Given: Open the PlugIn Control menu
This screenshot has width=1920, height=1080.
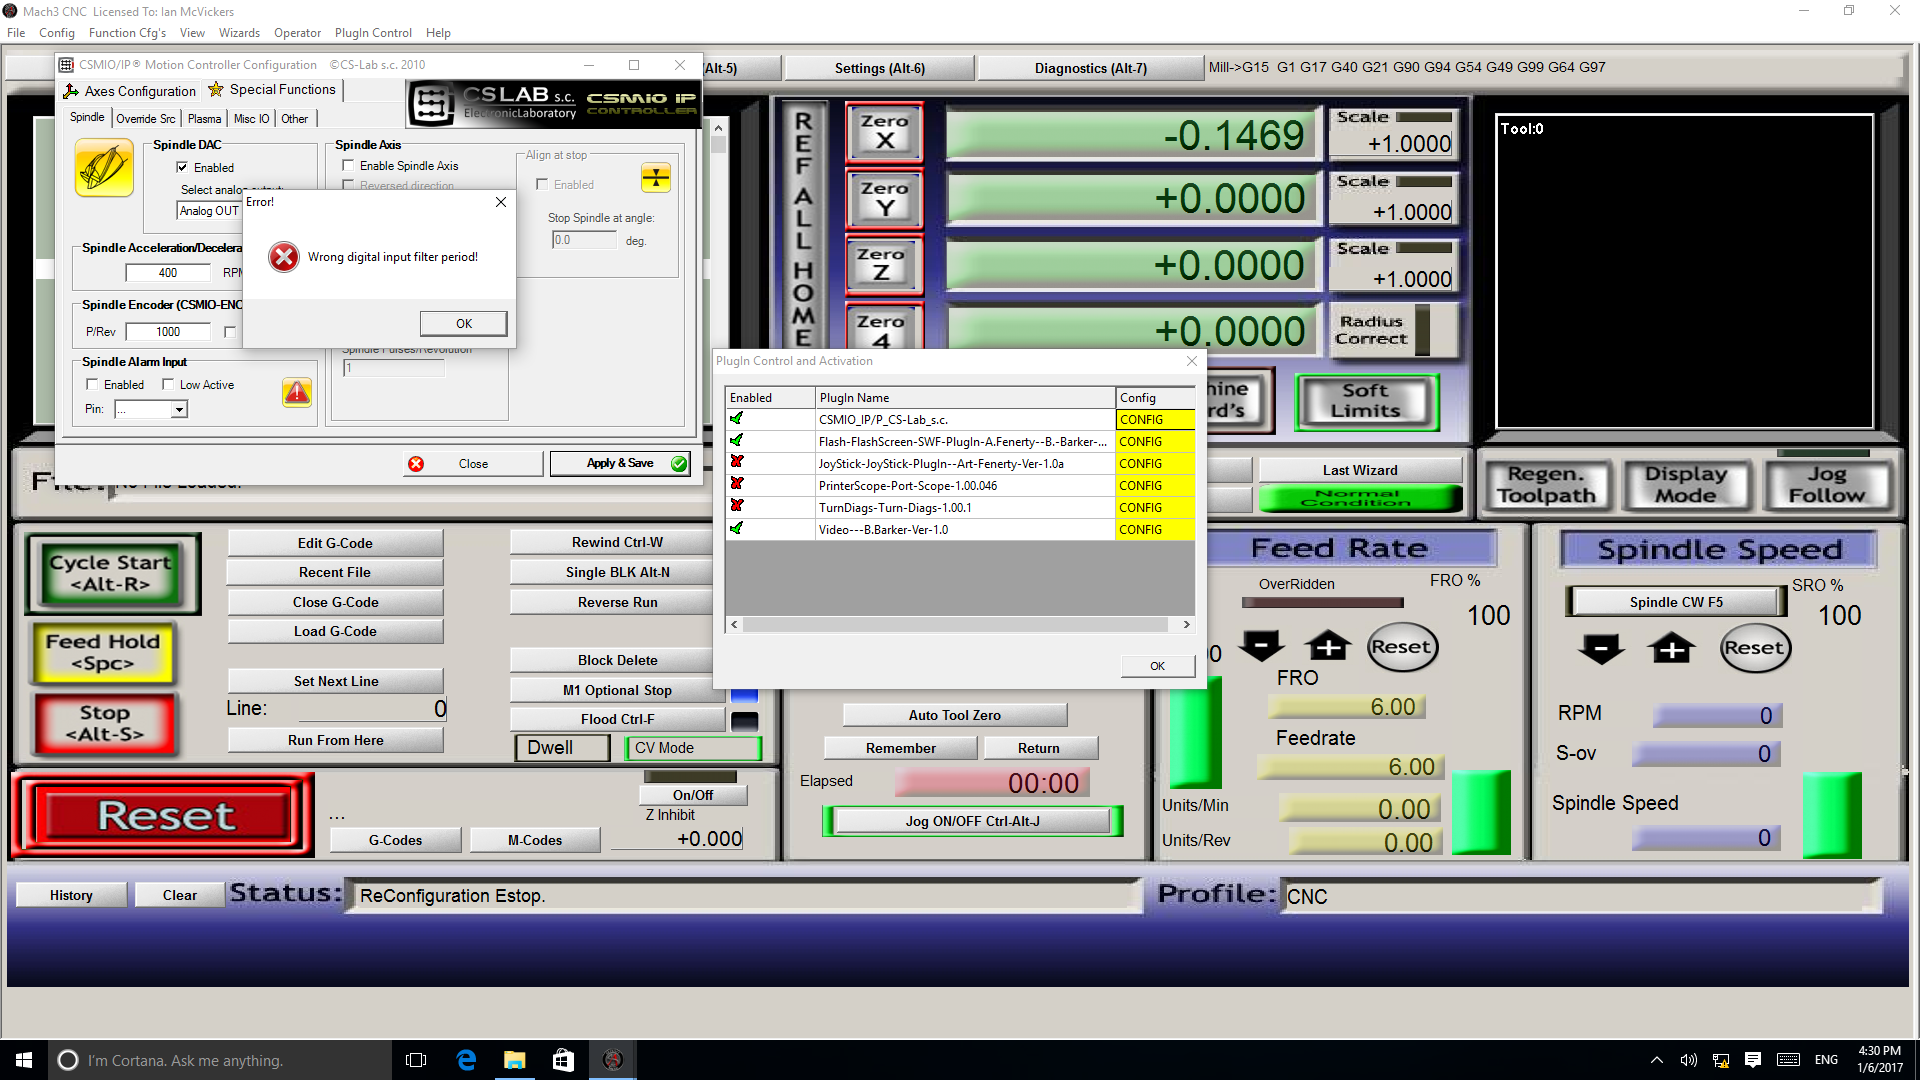Looking at the screenshot, I should click(373, 33).
